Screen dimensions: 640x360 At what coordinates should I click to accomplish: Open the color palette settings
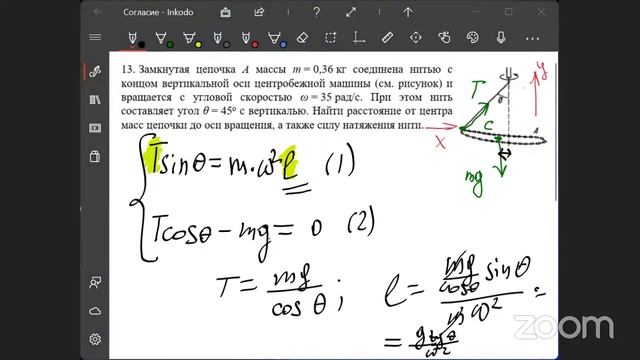(x=472, y=38)
